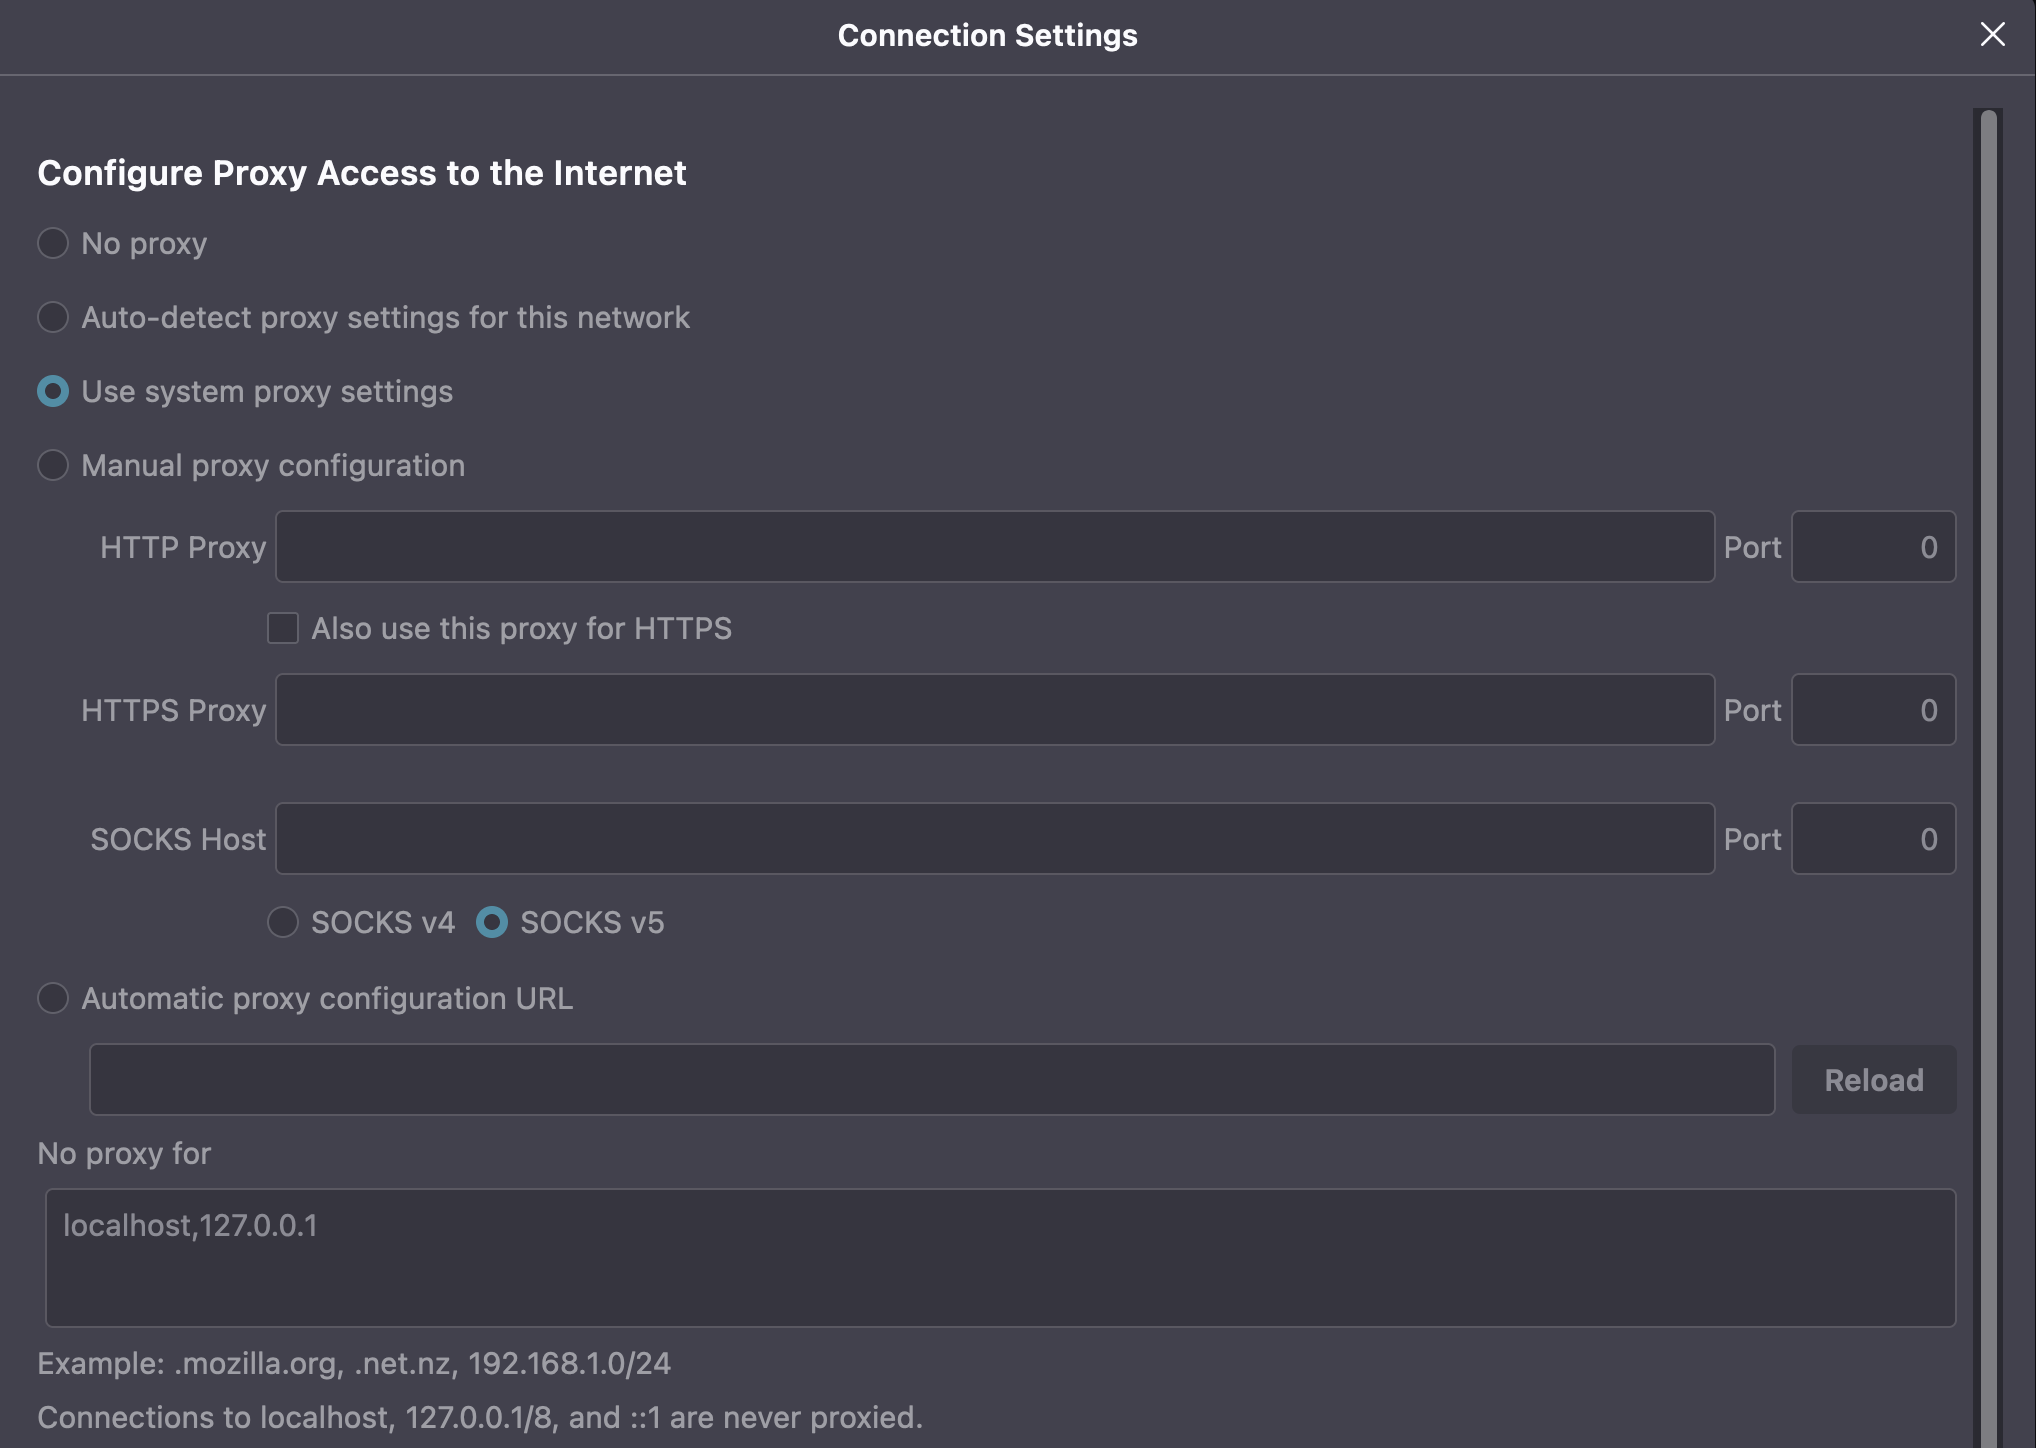2036x1448 pixels.
Task: Close the Connection Settings dialog
Action: tap(1992, 34)
